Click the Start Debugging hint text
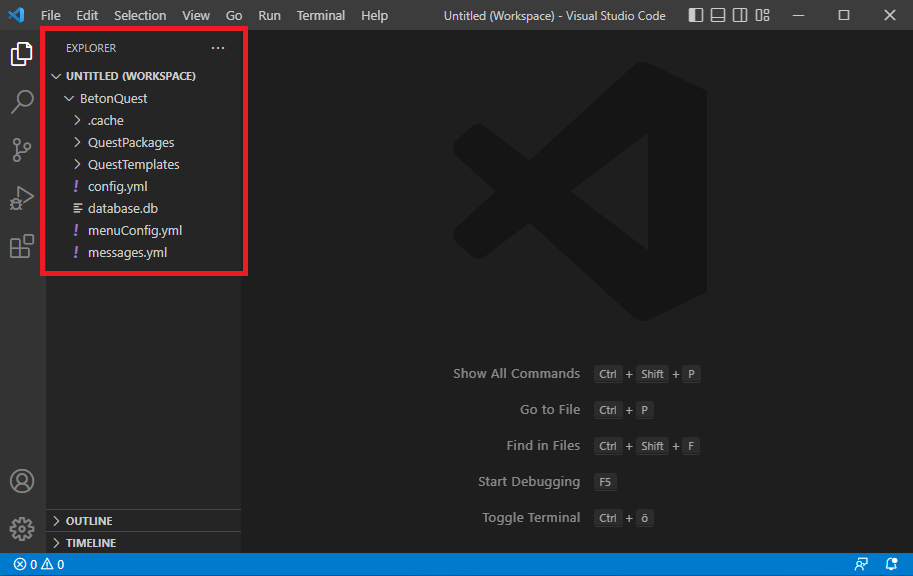The width and height of the screenshot is (913, 576). pyautogui.click(x=529, y=482)
